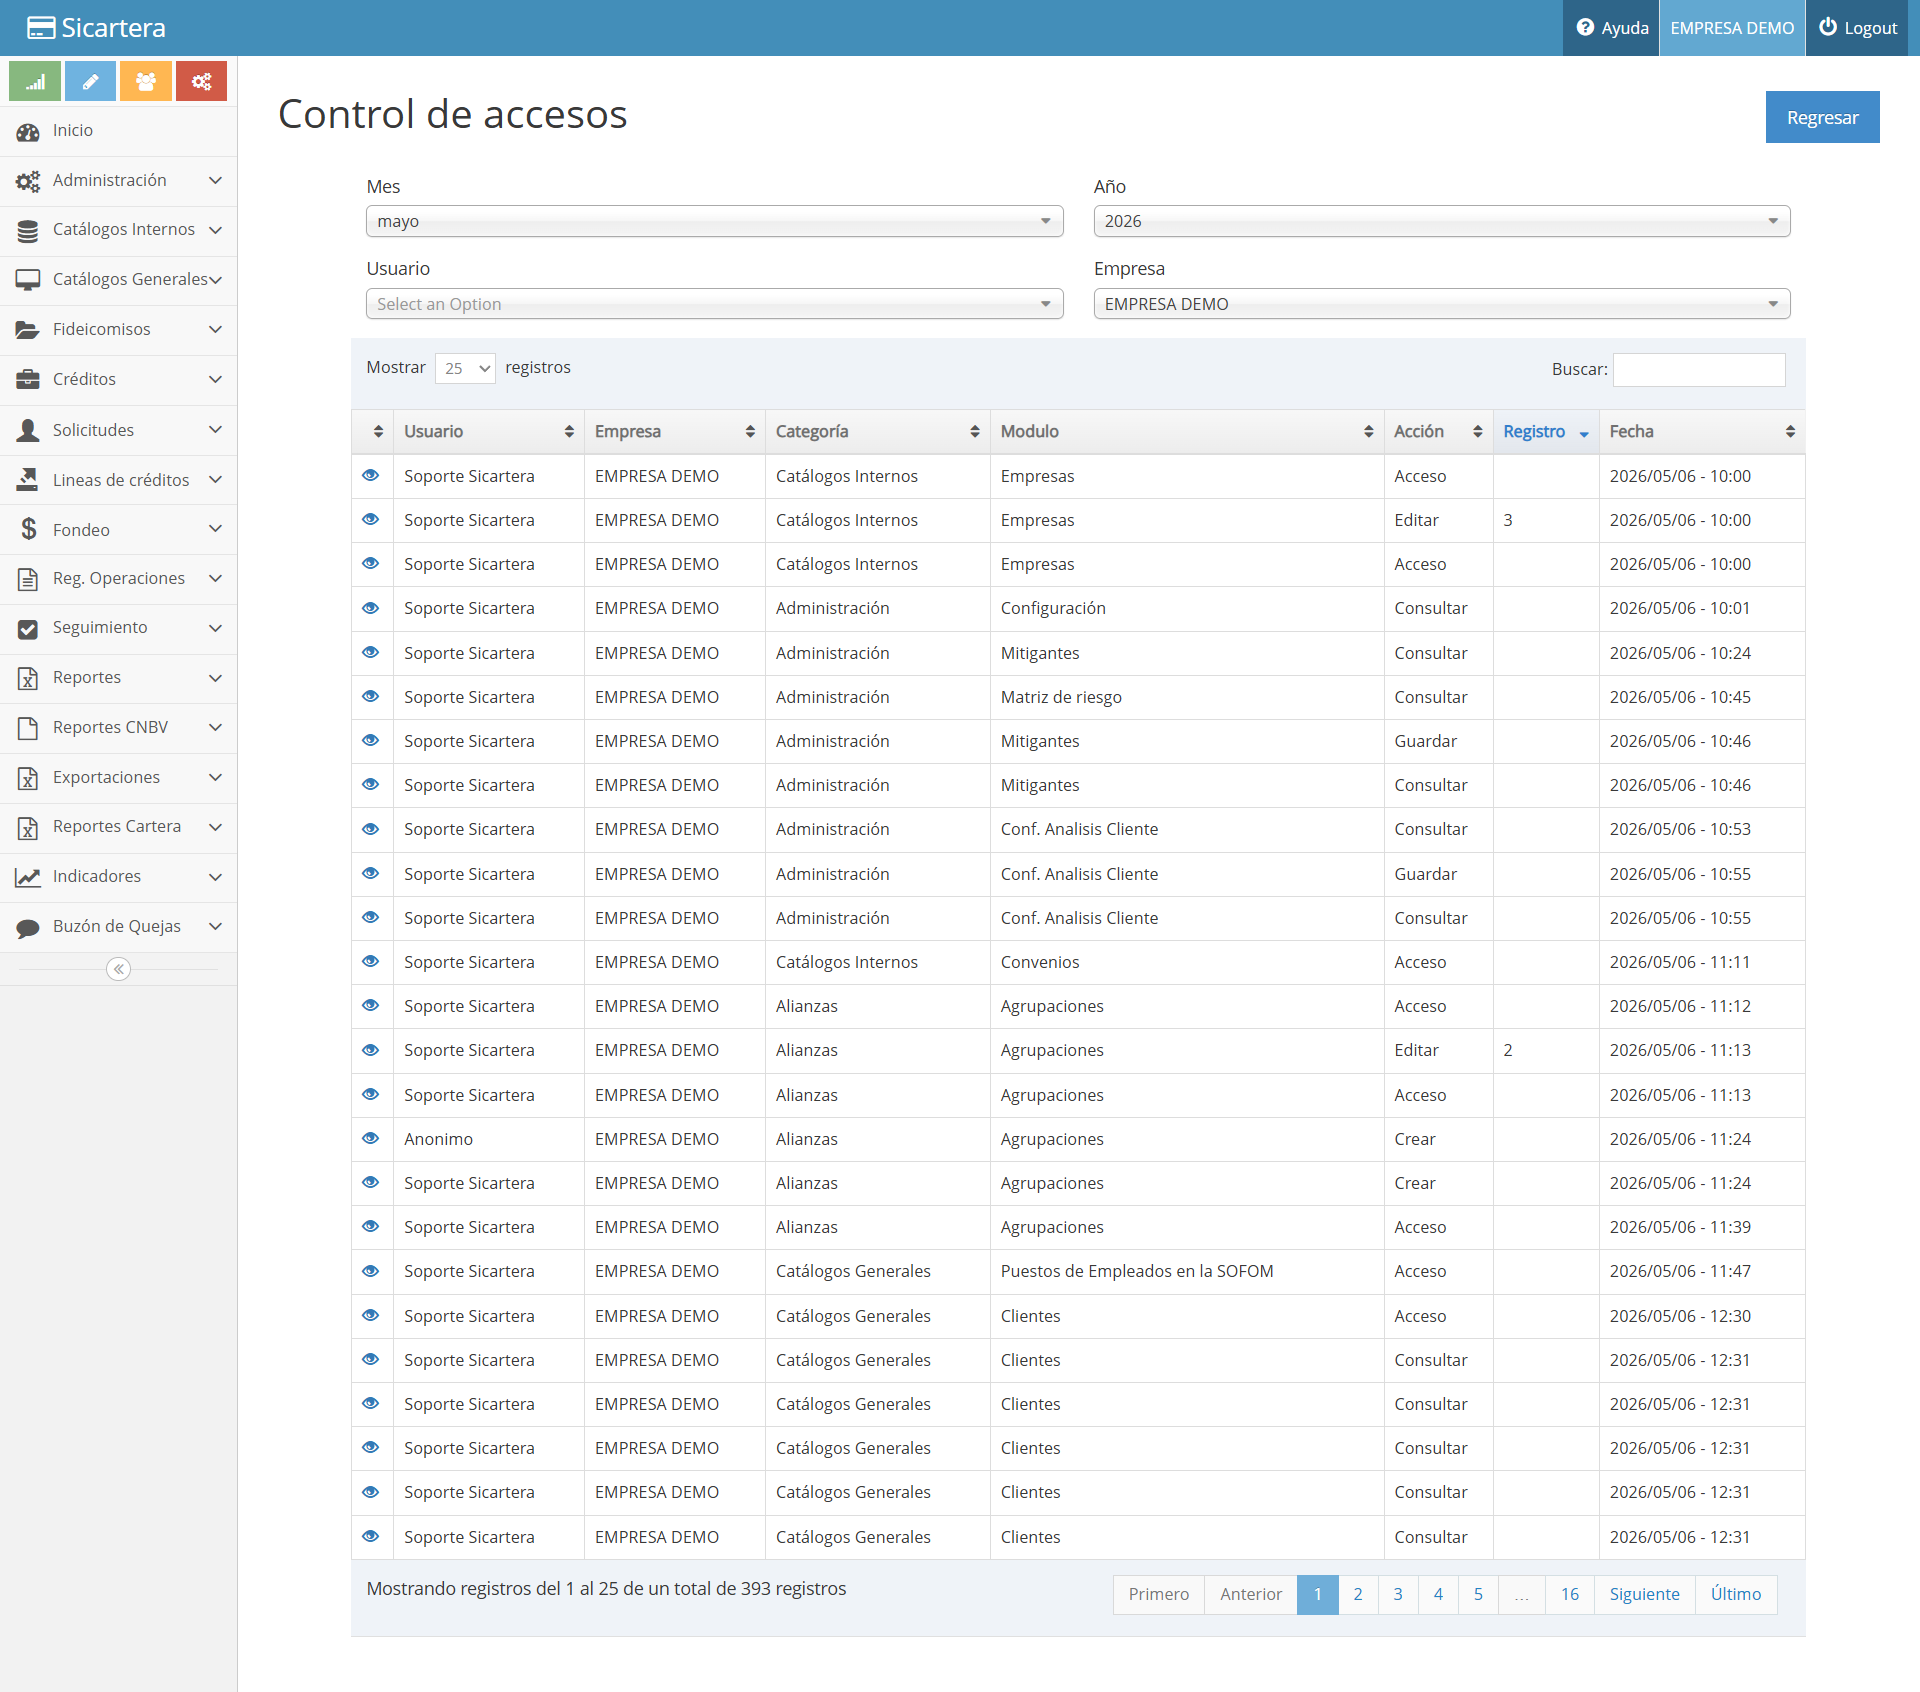Click the Lineas de créditos icon
The width and height of the screenshot is (1920, 1692).
[x=28, y=480]
